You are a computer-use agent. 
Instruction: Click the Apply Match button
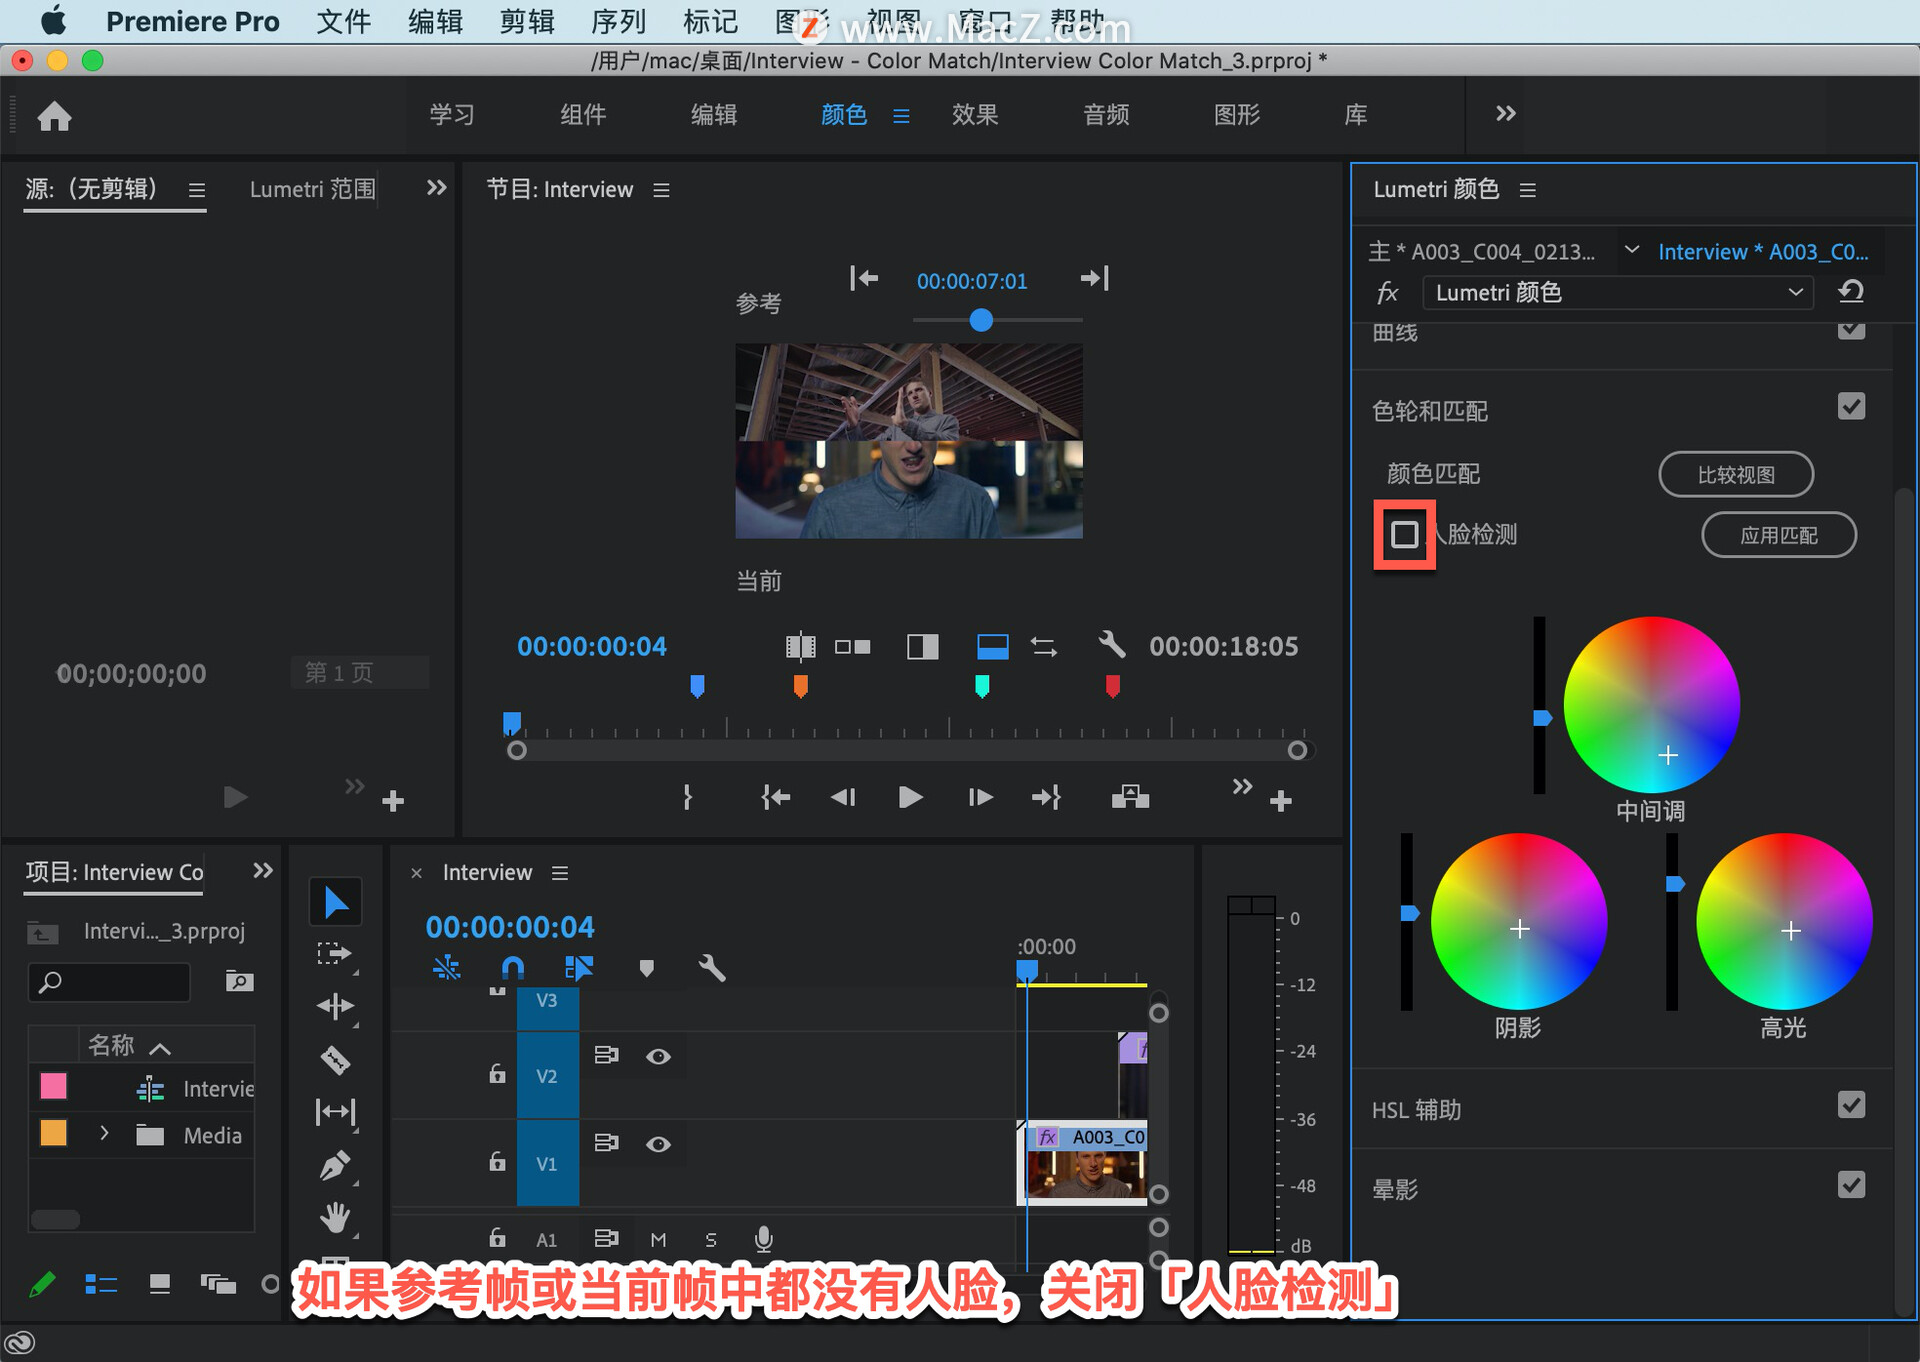pyautogui.click(x=1779, y=535)
